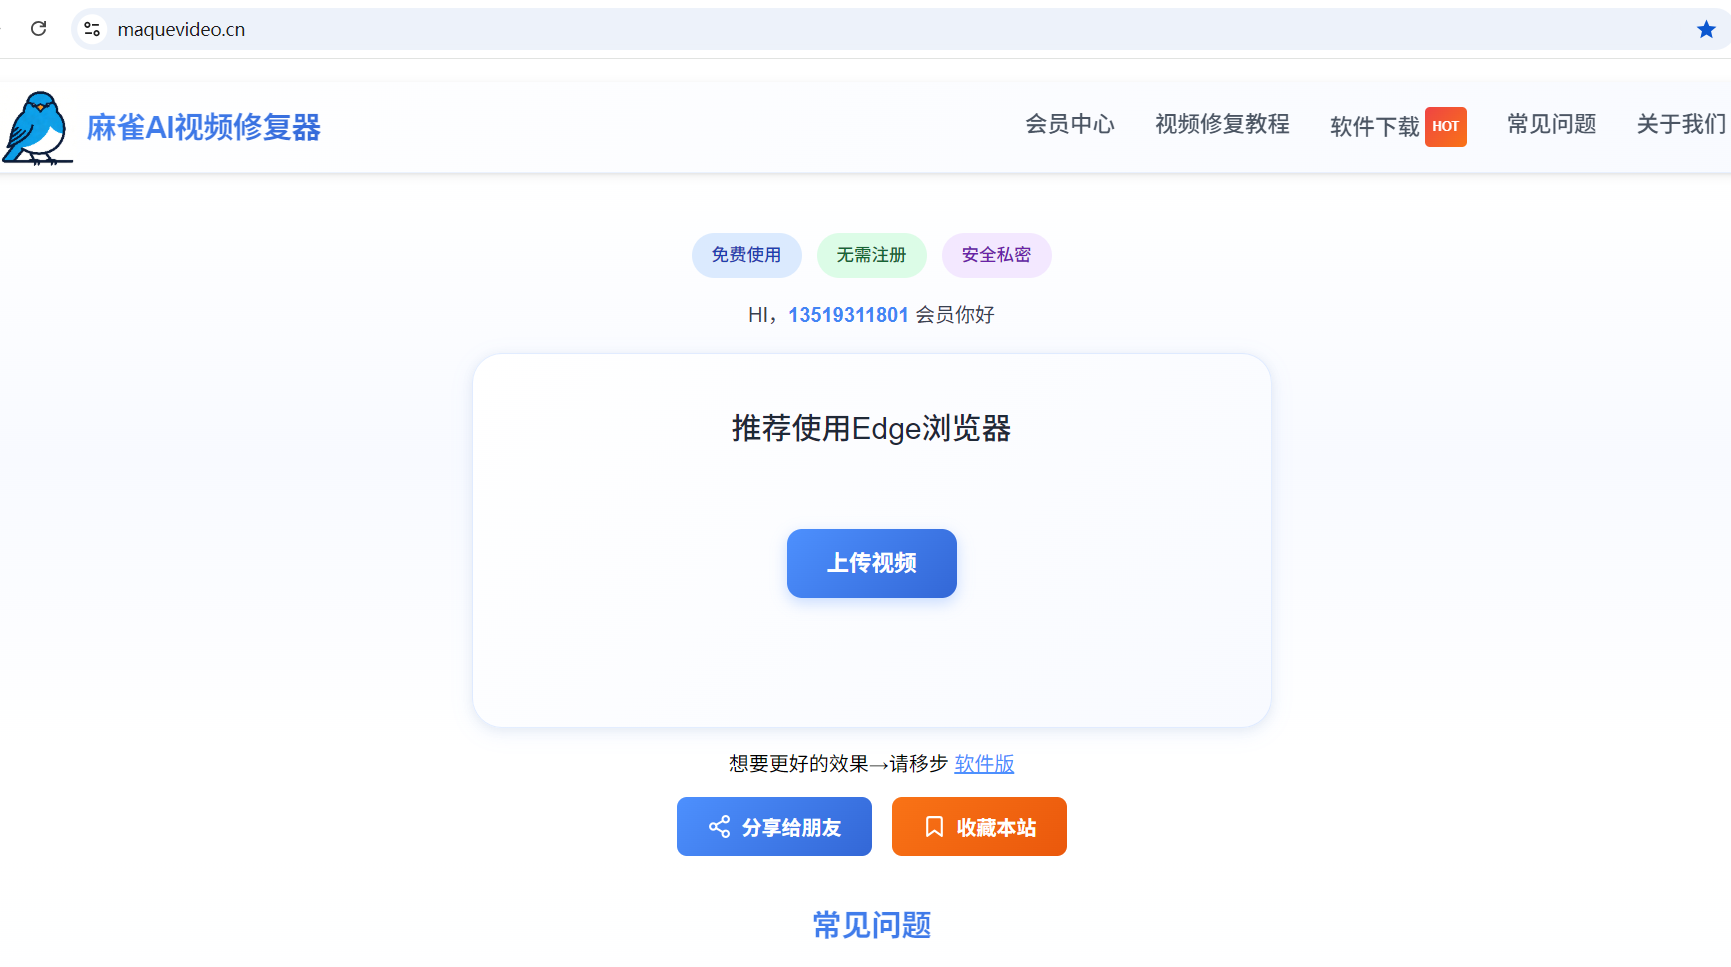Open the 软件下载 menu item

click(x=1372, y=124)
